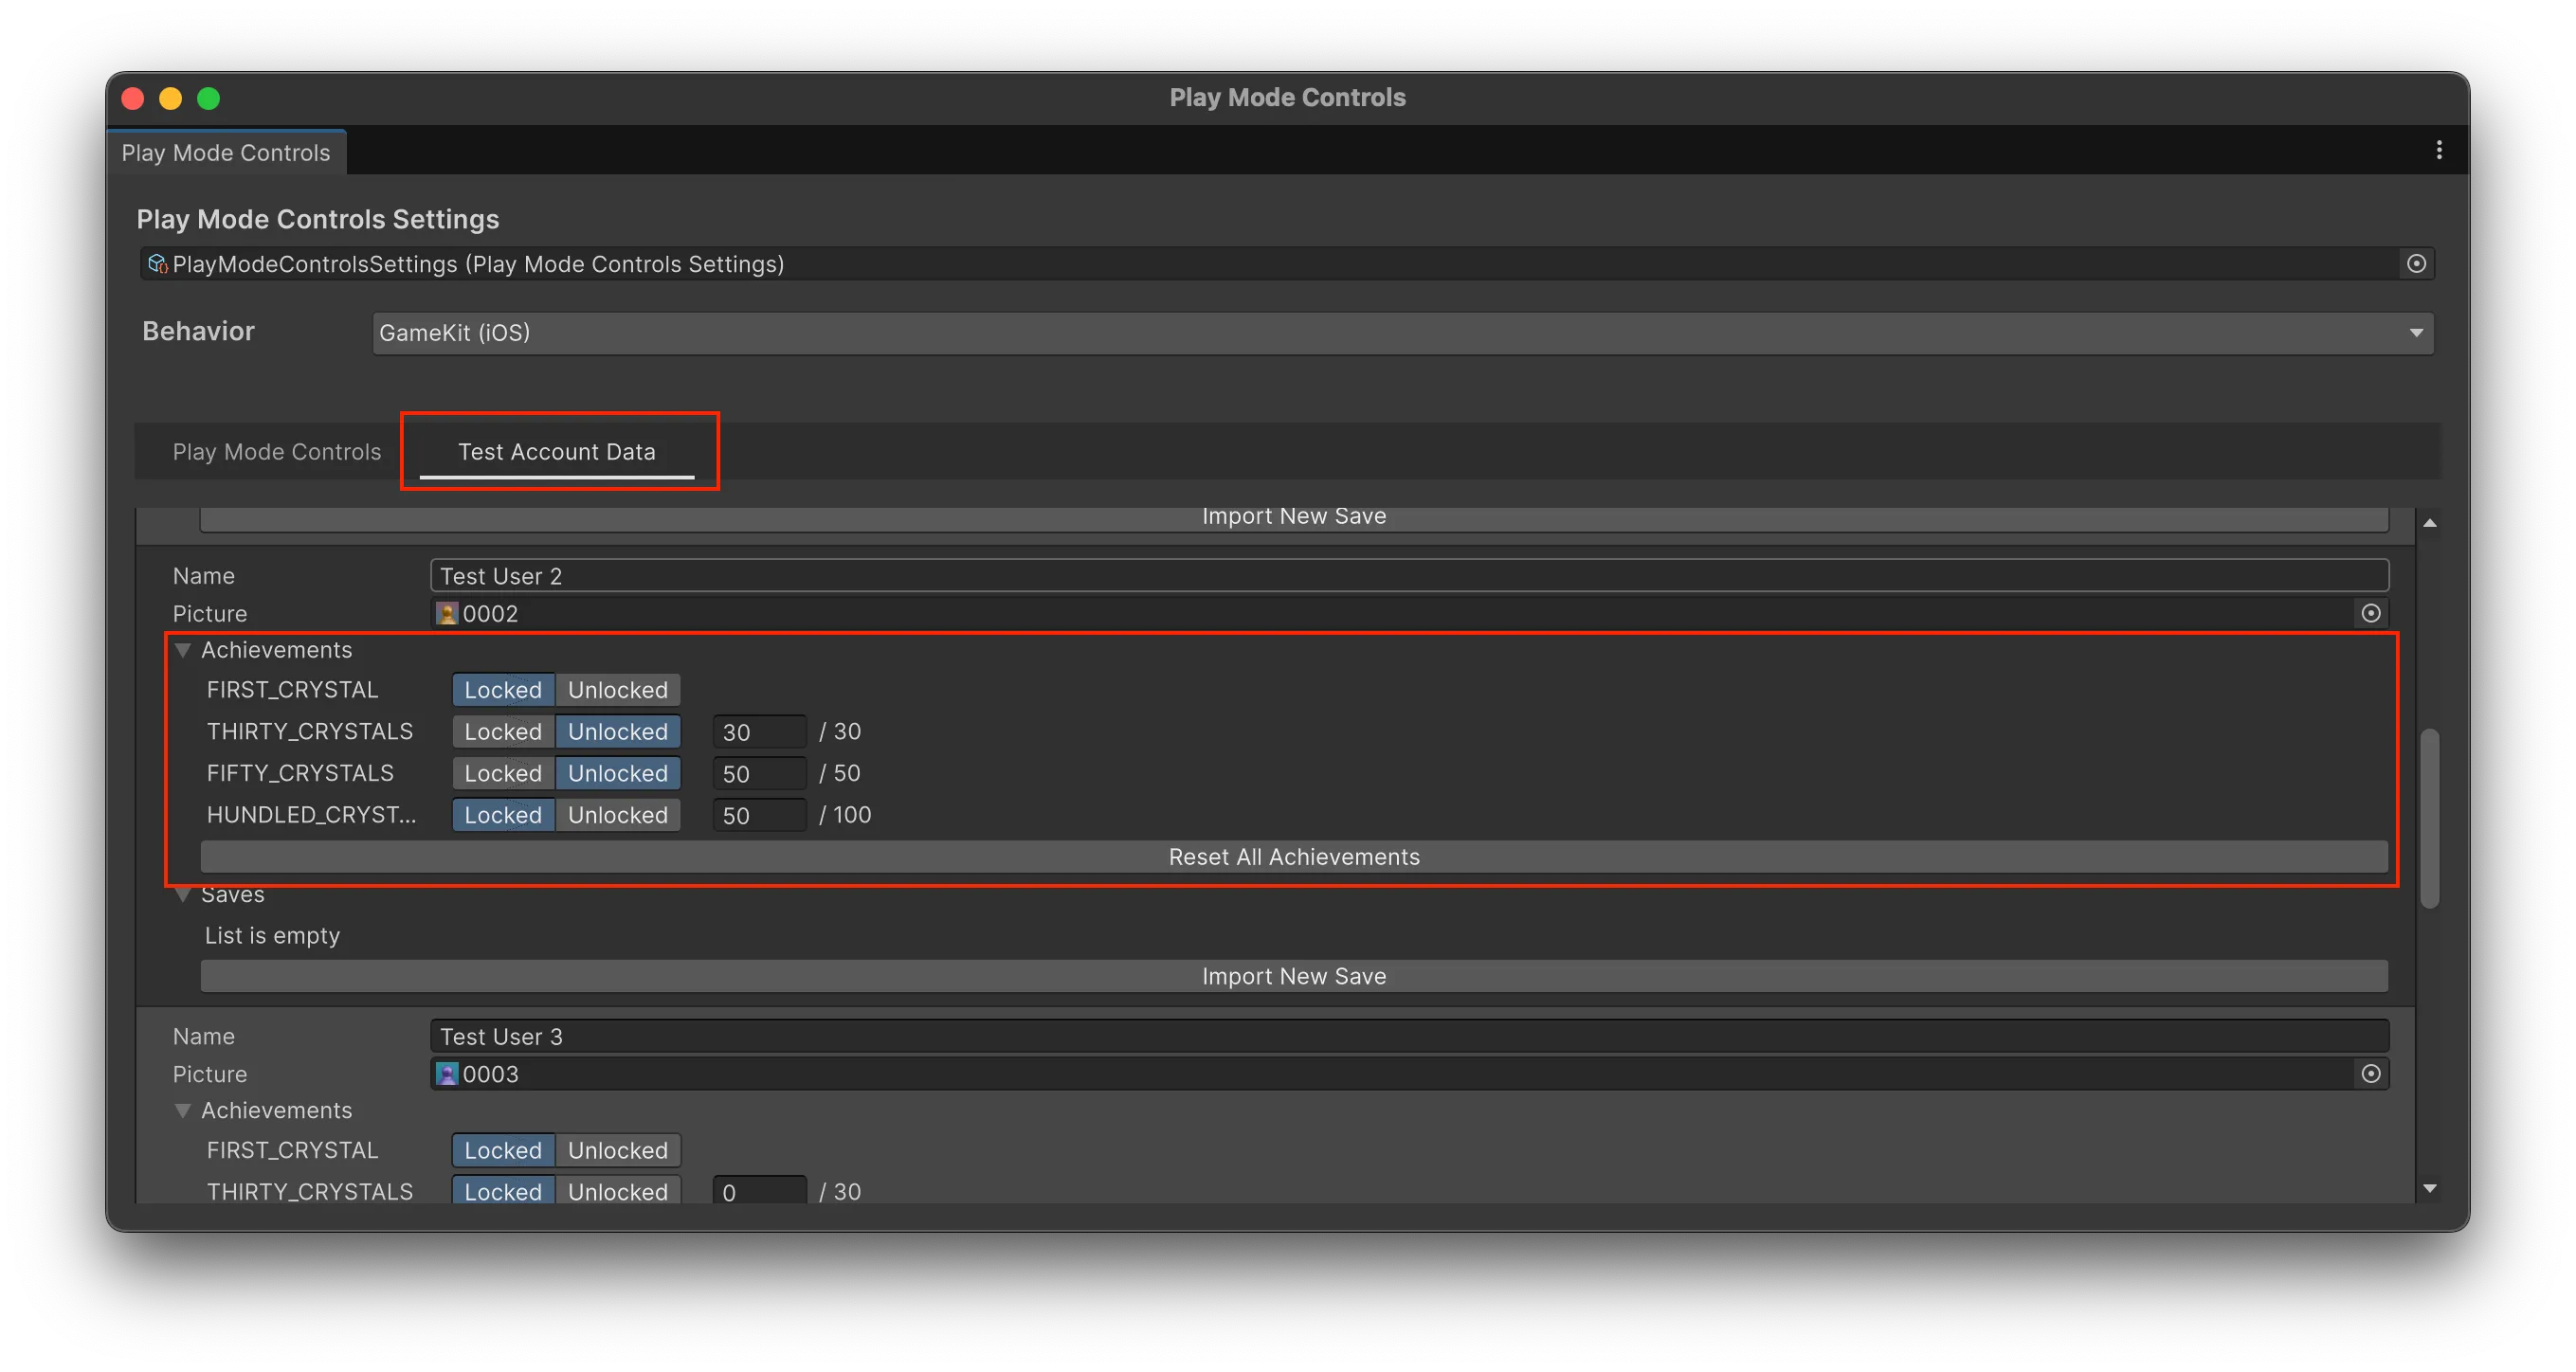2576x1372 pixels.
Task: Click the 0002 picture thumbnail icon
Action: [x=447, y=614]
